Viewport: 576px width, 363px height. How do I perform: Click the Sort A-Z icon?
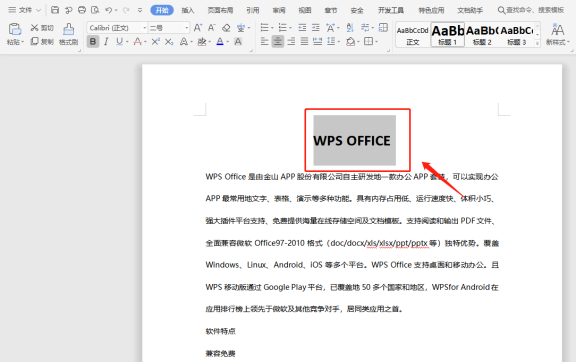350,28
